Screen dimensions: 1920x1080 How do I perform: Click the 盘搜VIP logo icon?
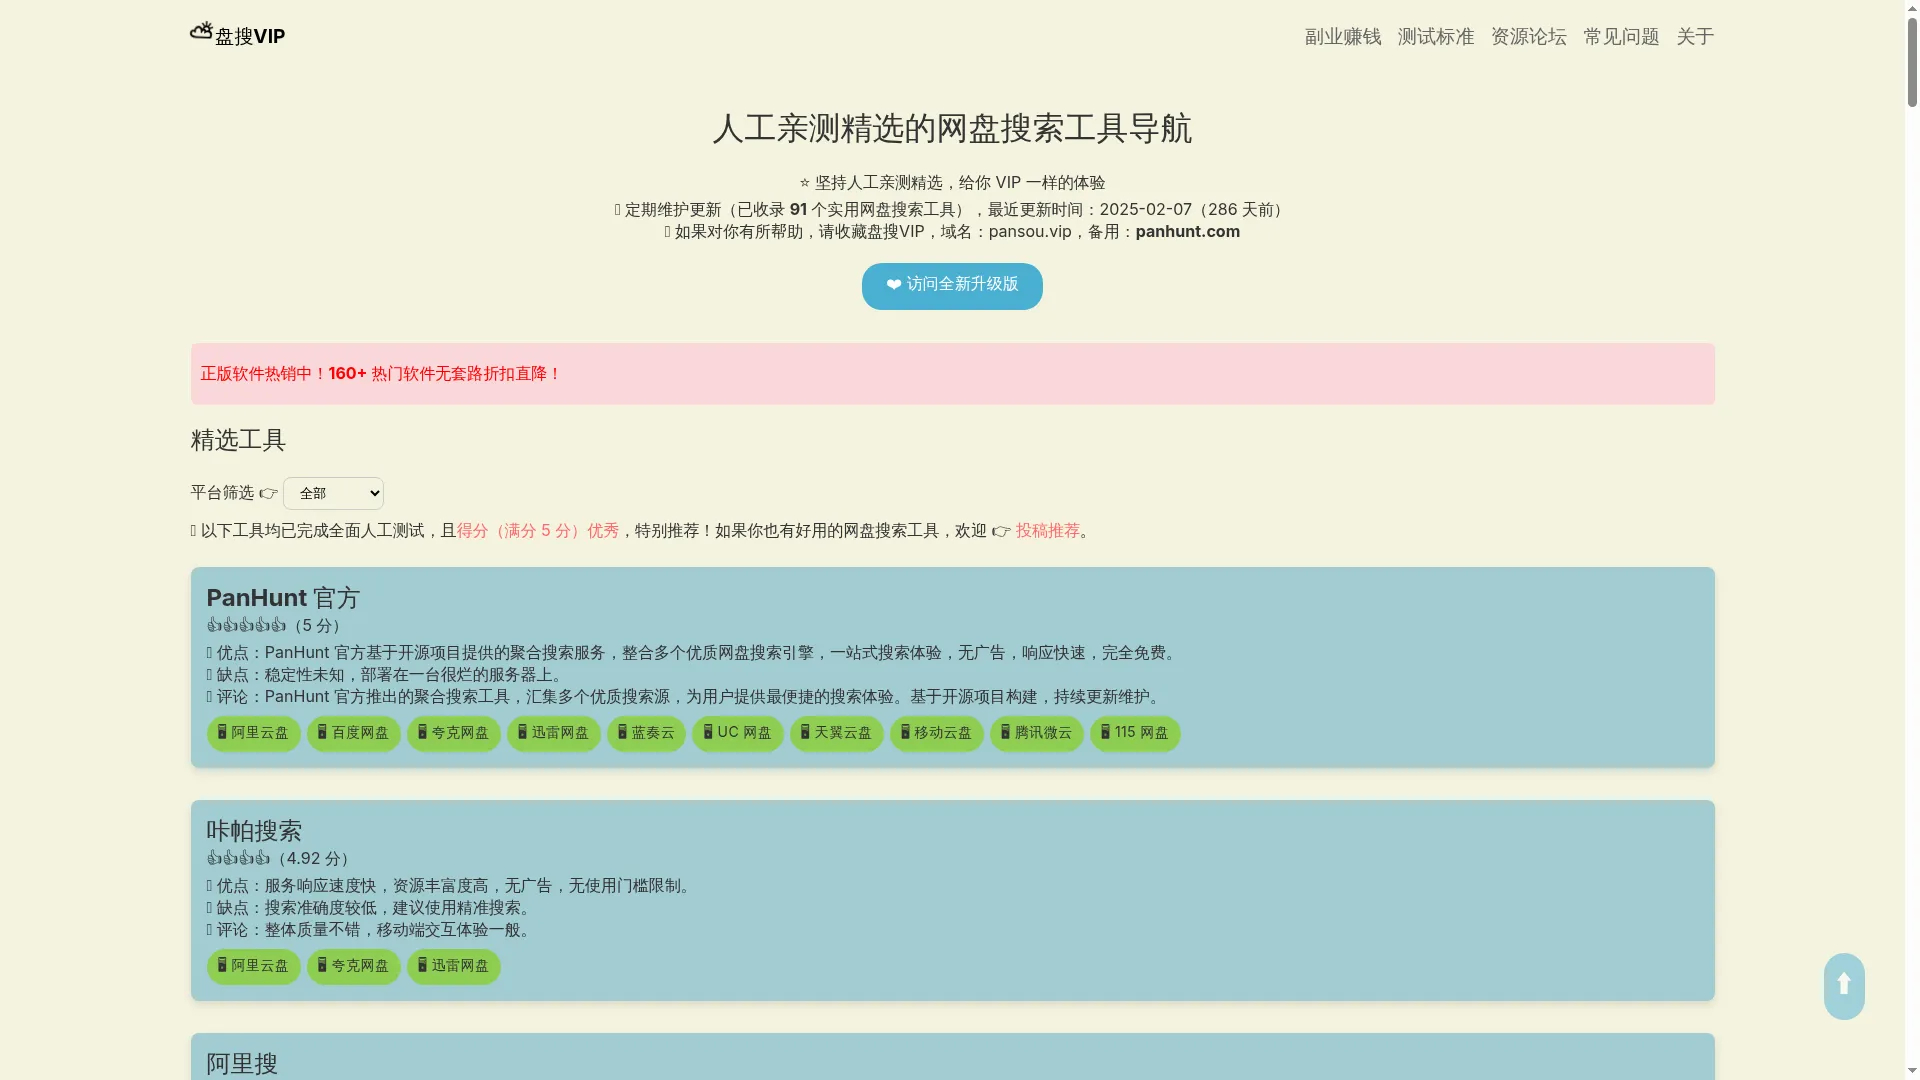[x=200, y=33]
